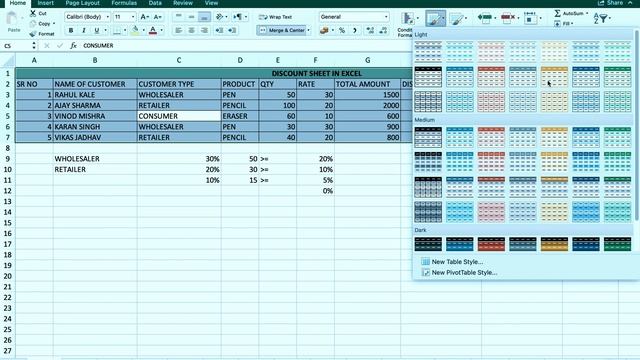Decrease indent icon

coord(219,30)
